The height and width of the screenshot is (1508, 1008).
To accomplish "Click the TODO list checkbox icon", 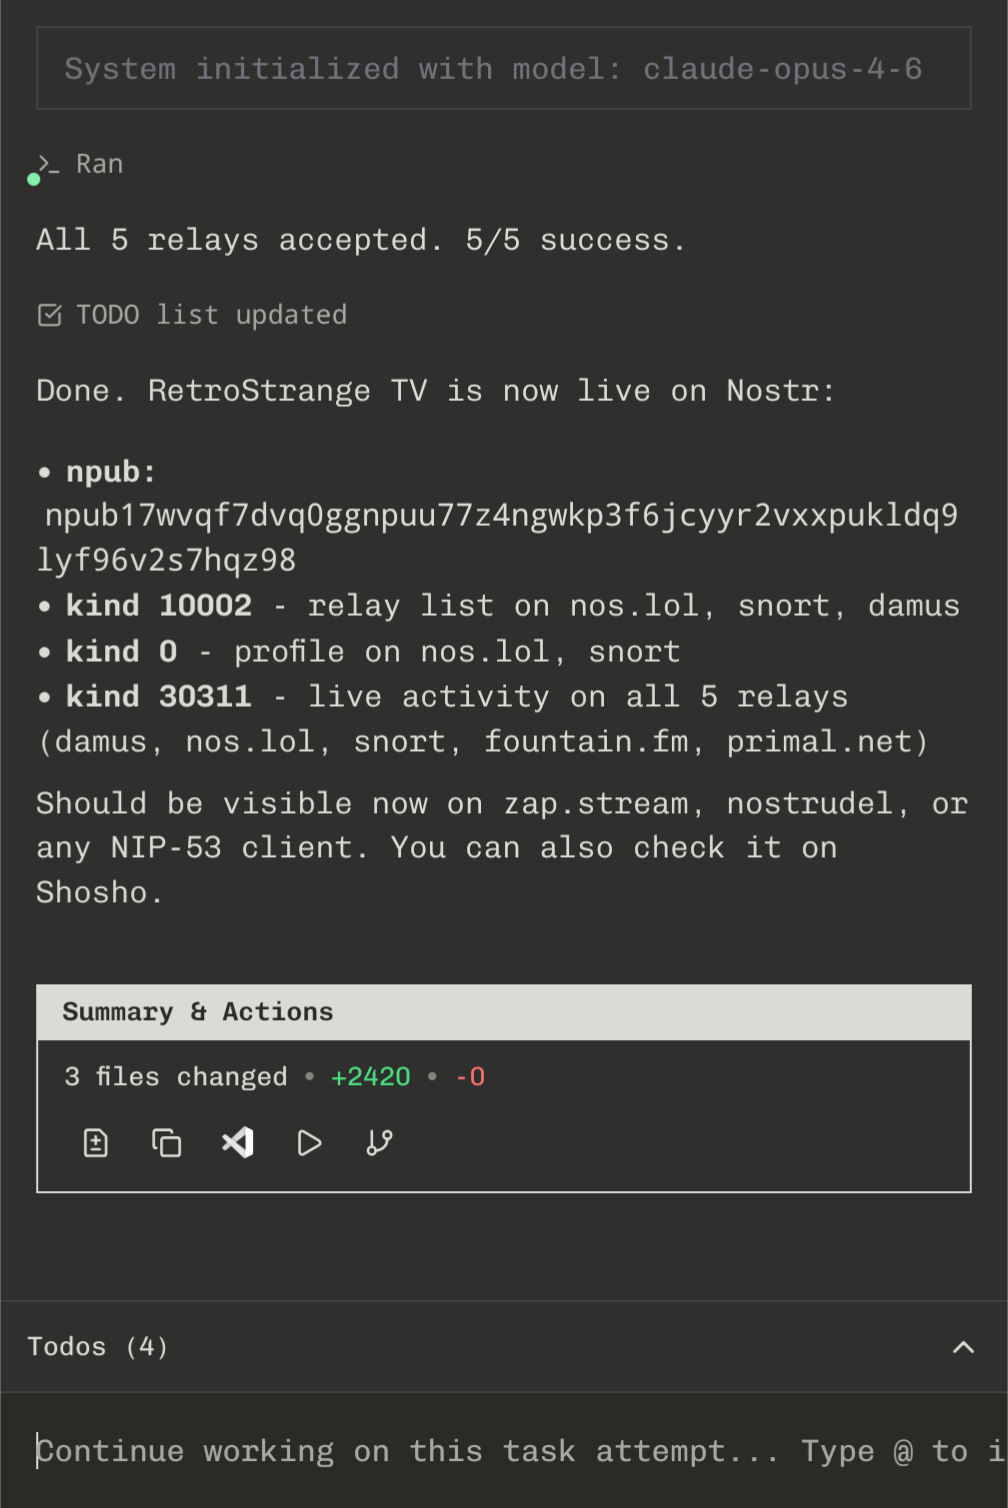I will pos(49,315).
